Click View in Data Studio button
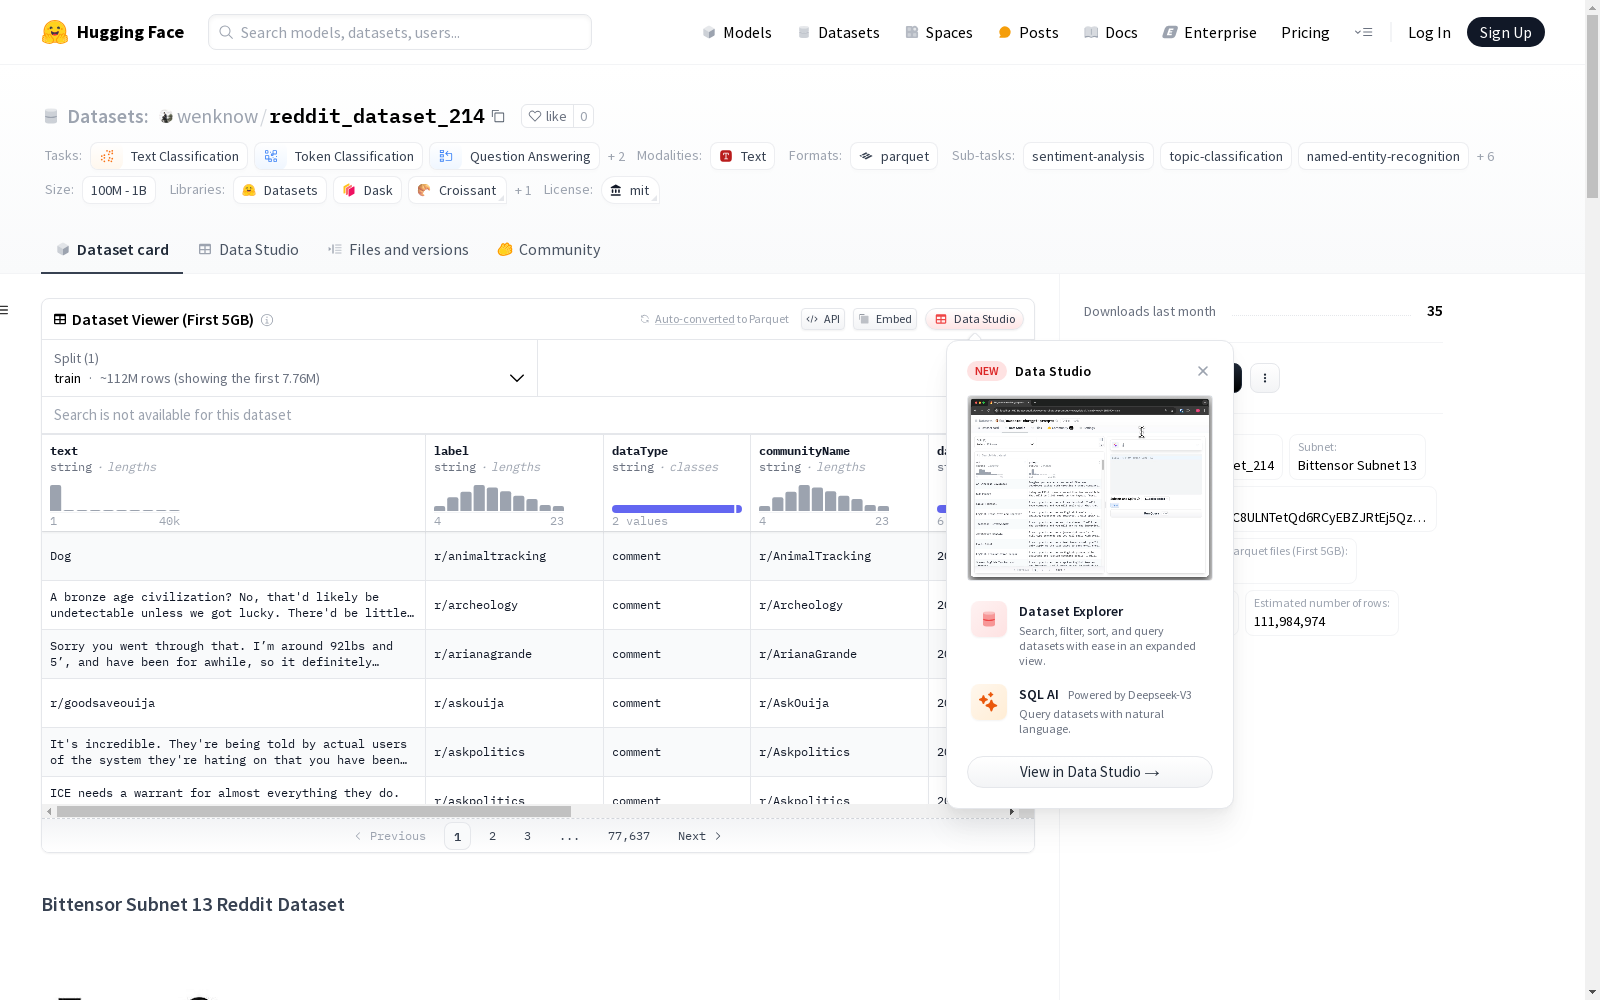 click(x=1090, y=772)
